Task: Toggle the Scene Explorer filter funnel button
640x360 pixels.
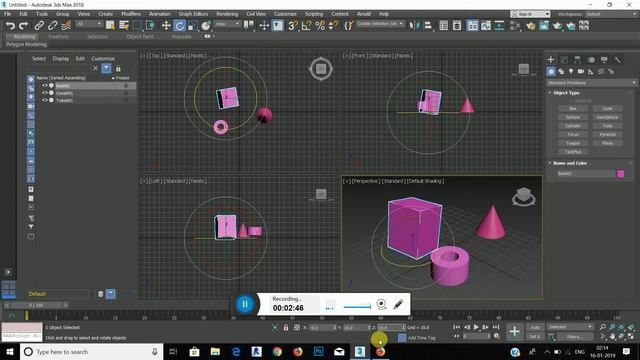Action: tap(106, 68)
